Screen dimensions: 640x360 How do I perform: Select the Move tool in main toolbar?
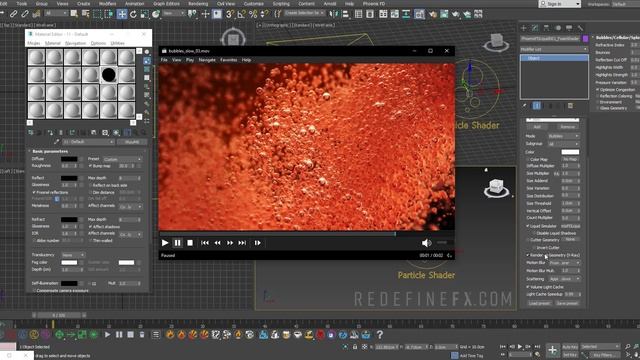[122, 14]
